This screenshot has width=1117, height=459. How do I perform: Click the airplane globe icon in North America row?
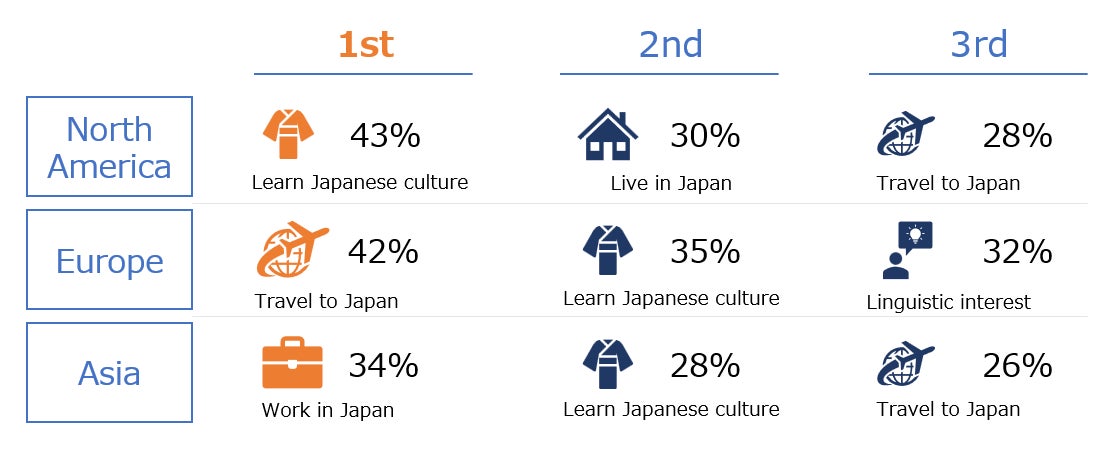tap(905, 136)
